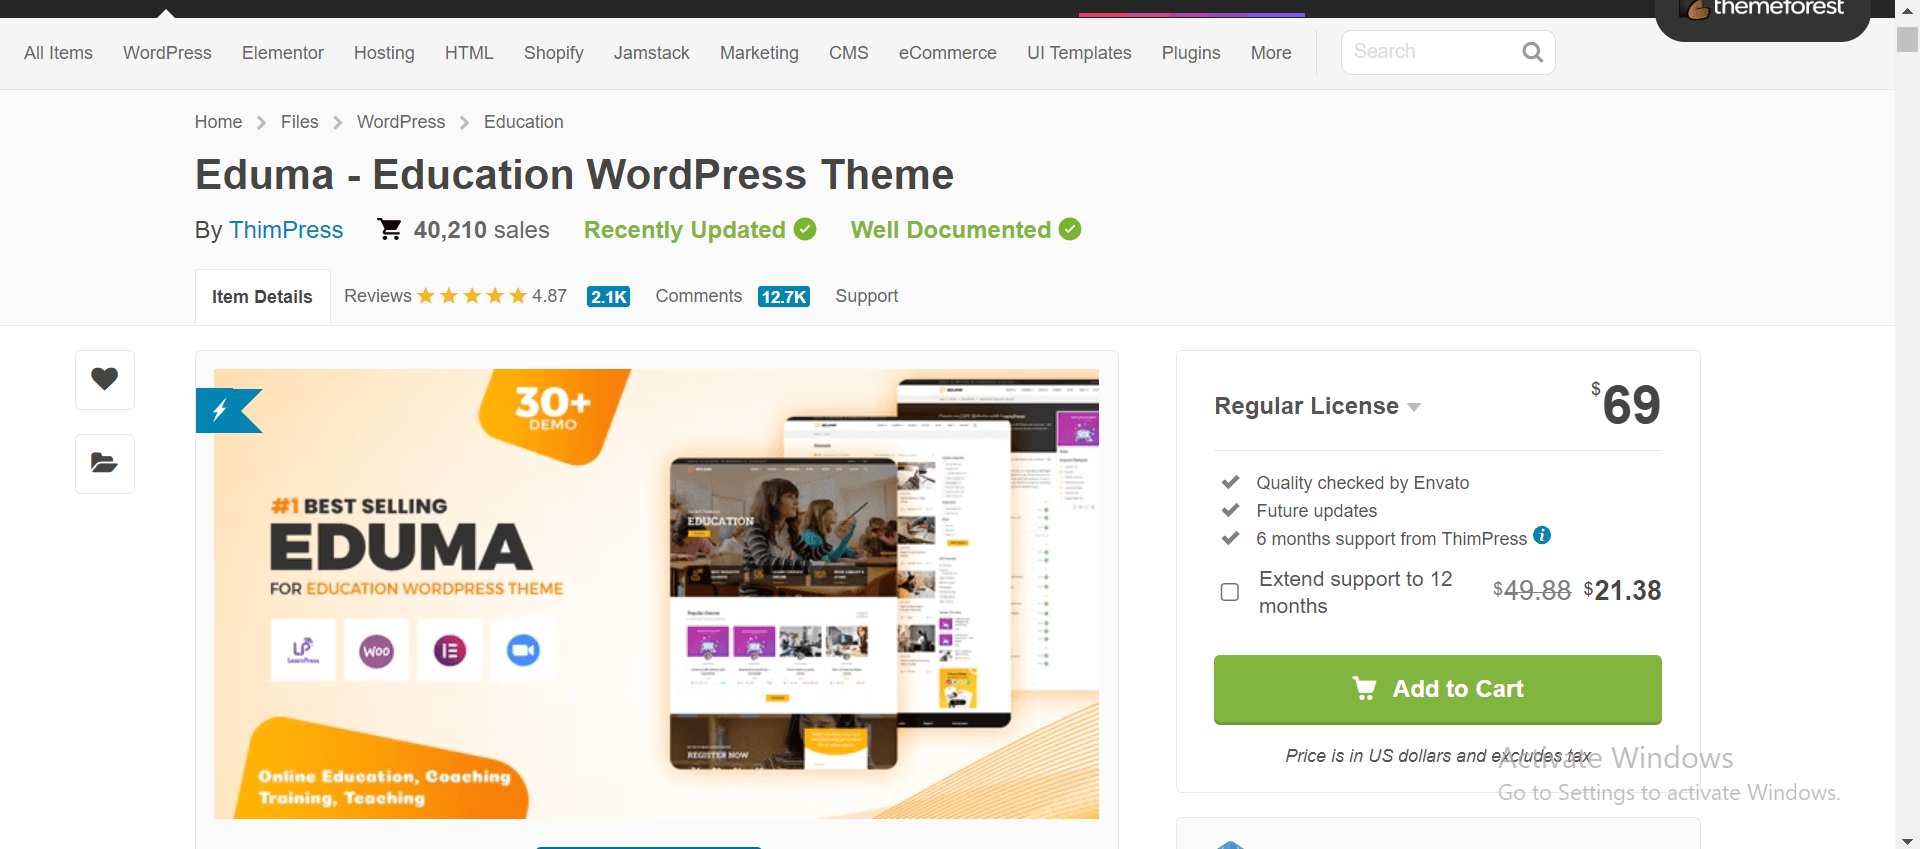1920x849 pixels.
Task: Click the shopping cart icon near sales count
Action: pyautogui.click(x=389, y=230)
